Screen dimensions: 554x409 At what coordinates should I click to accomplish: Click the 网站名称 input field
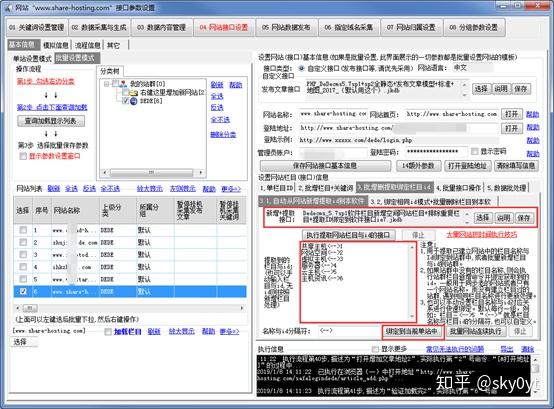tap(333, 114)
